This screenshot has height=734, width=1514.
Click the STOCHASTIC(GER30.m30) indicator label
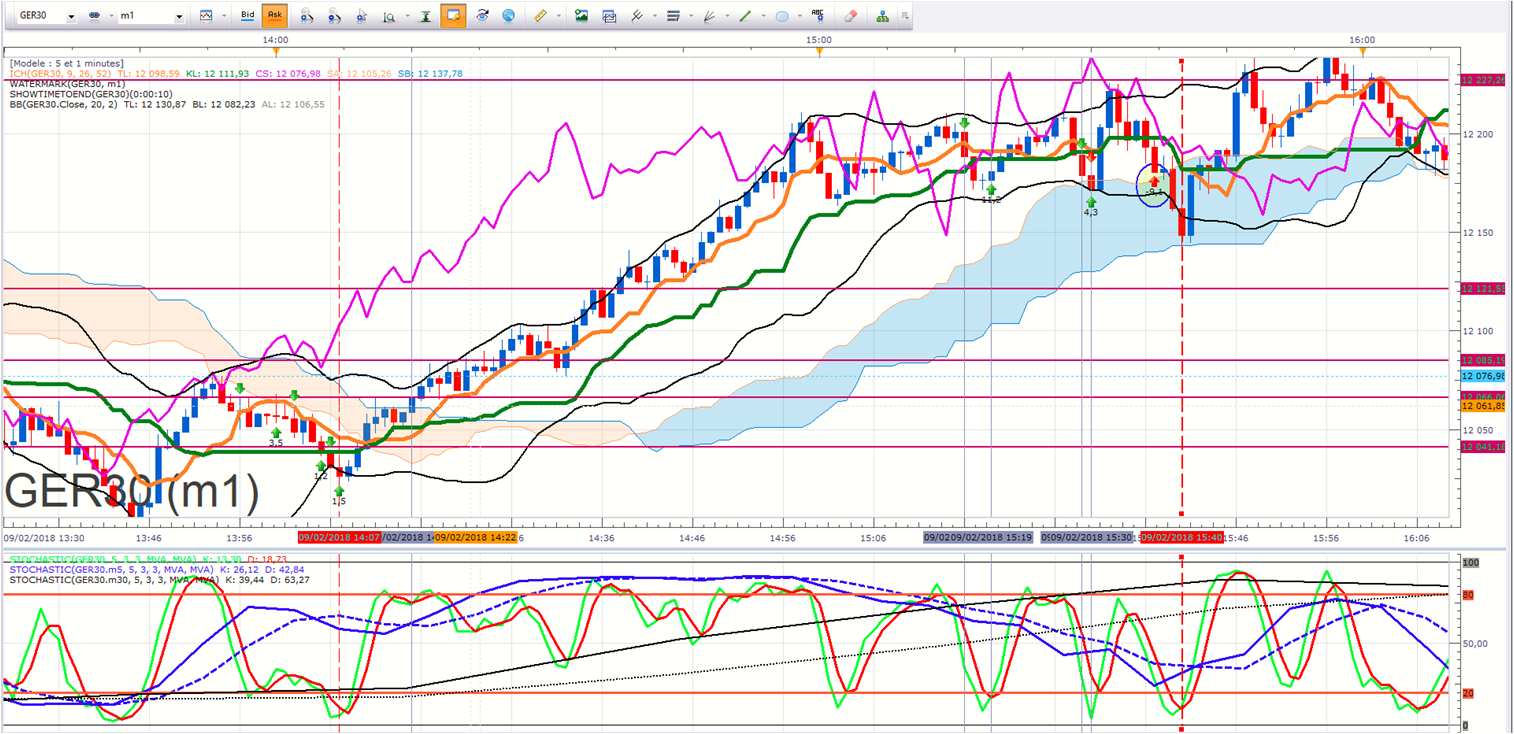(115, 580)
